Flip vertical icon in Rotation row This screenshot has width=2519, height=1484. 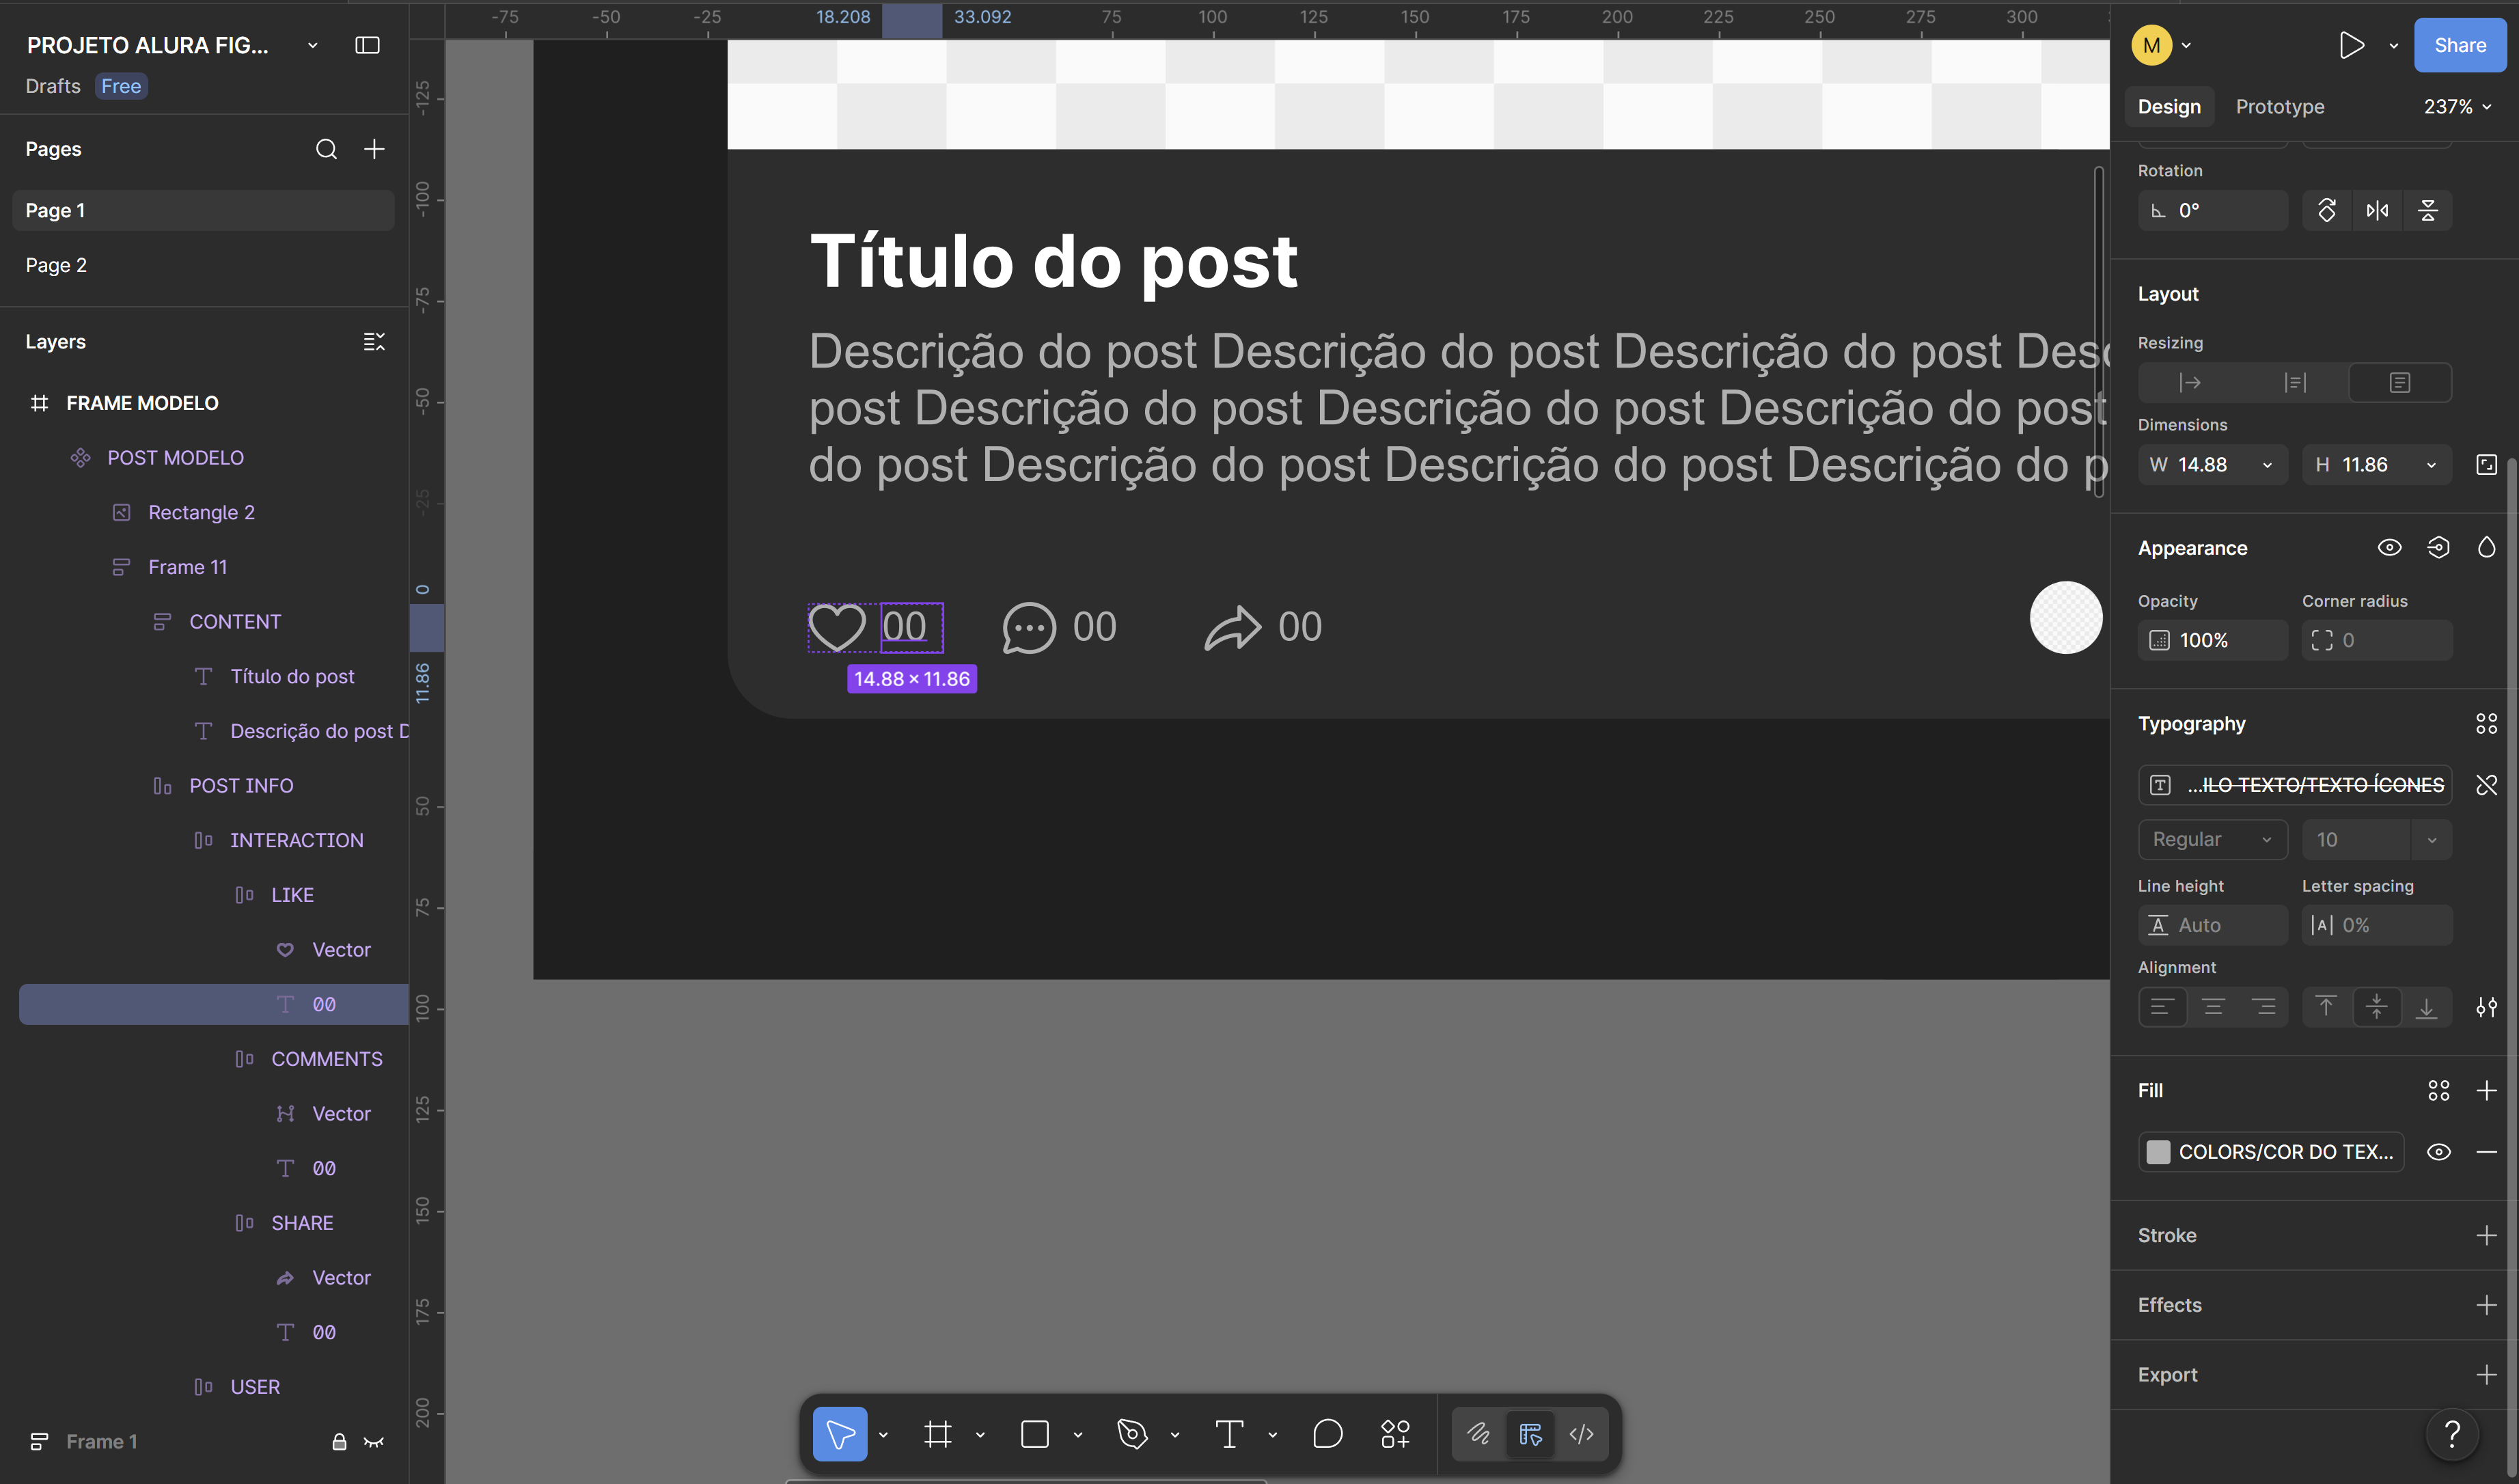click(2427, 210)
